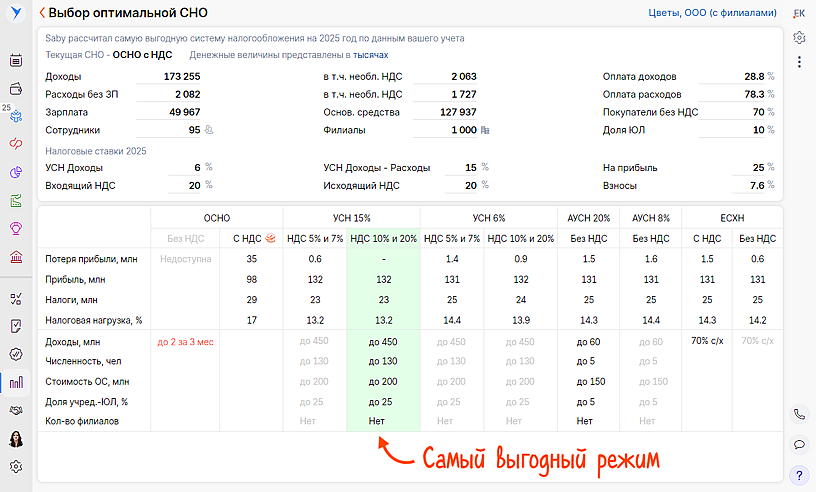Click the help question mark icon

(x=799, y=475)
